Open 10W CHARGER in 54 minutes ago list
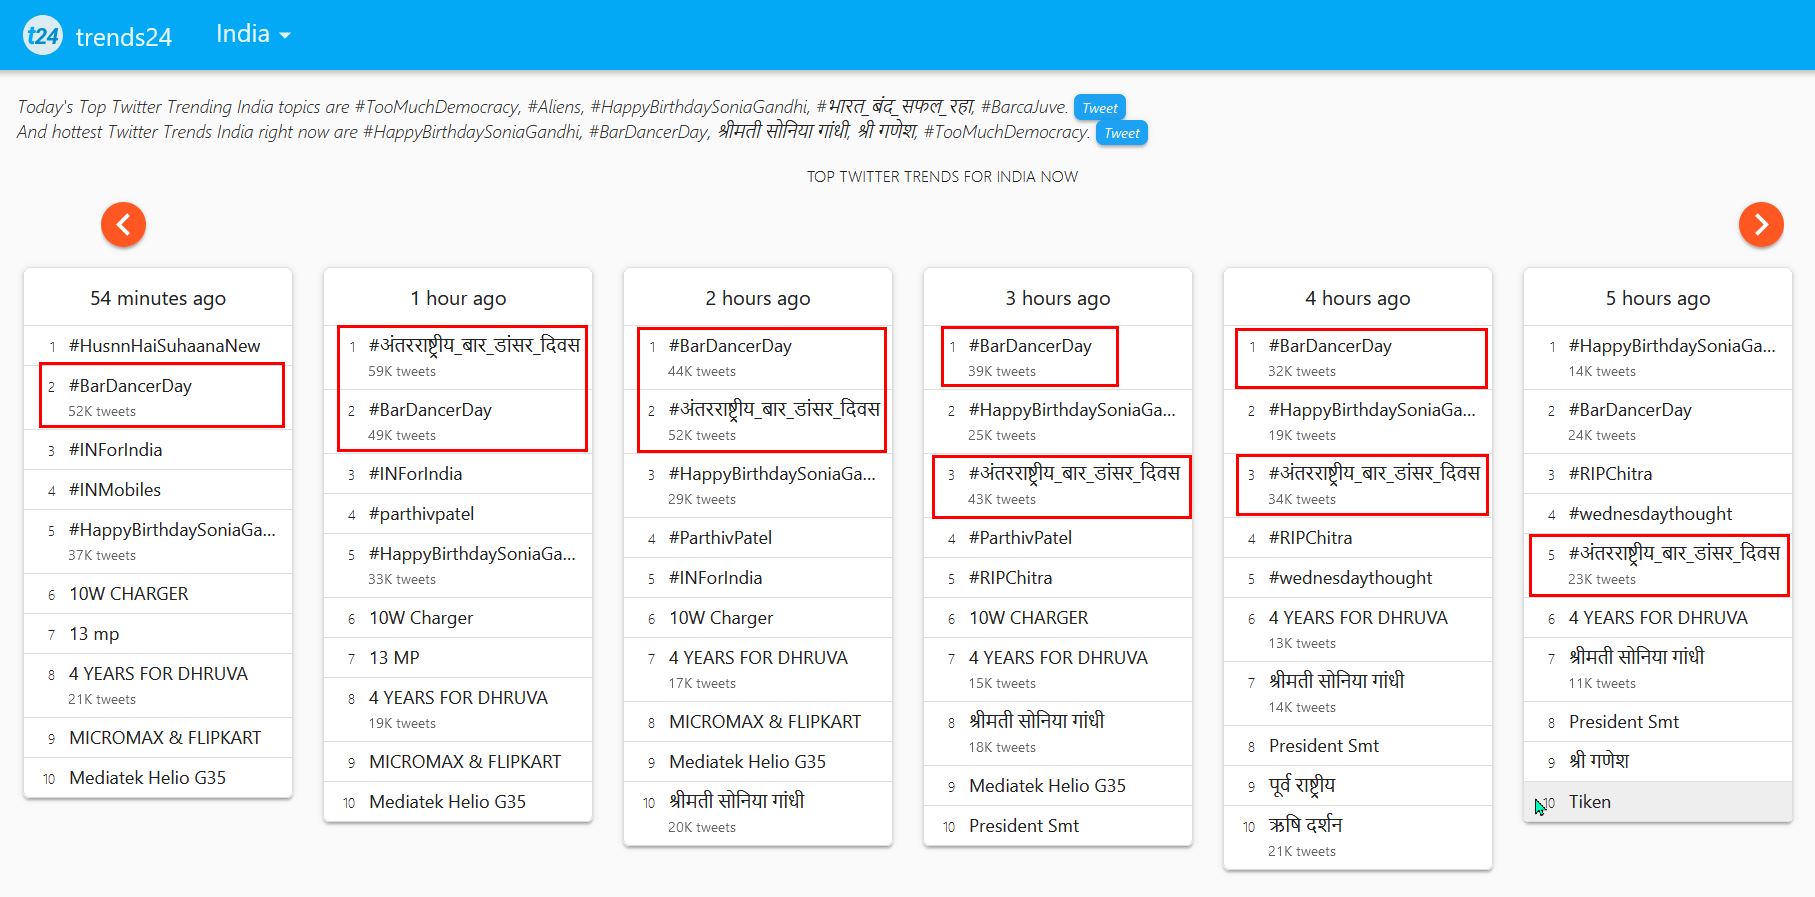This screenshot has height=897, width=1815. tap(128, 594)
